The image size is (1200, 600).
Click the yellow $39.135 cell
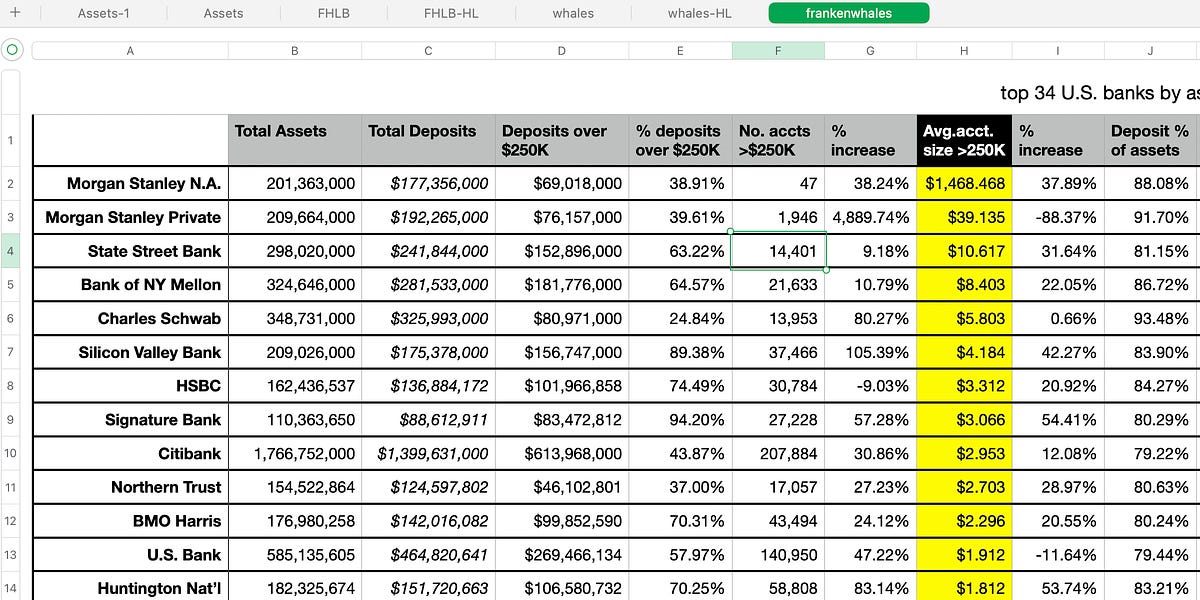[x=964, y=217]
